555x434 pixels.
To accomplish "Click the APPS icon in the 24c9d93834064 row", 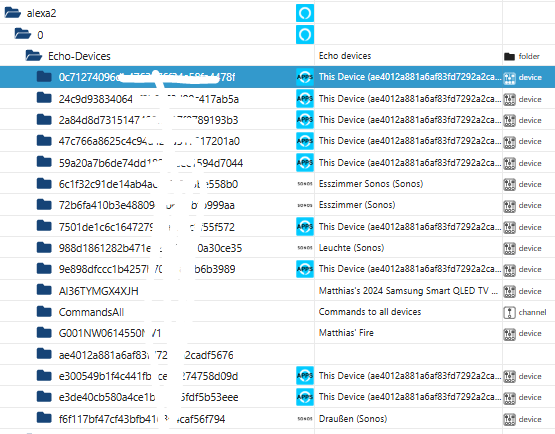I will (305, 98).
